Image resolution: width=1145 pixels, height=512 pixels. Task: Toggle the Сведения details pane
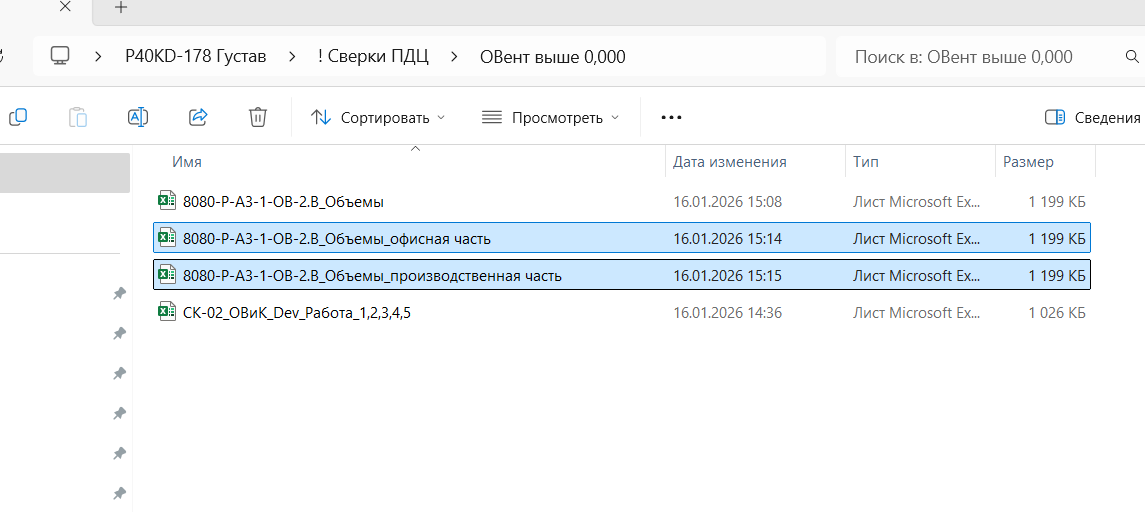(x=1092, y=117)
